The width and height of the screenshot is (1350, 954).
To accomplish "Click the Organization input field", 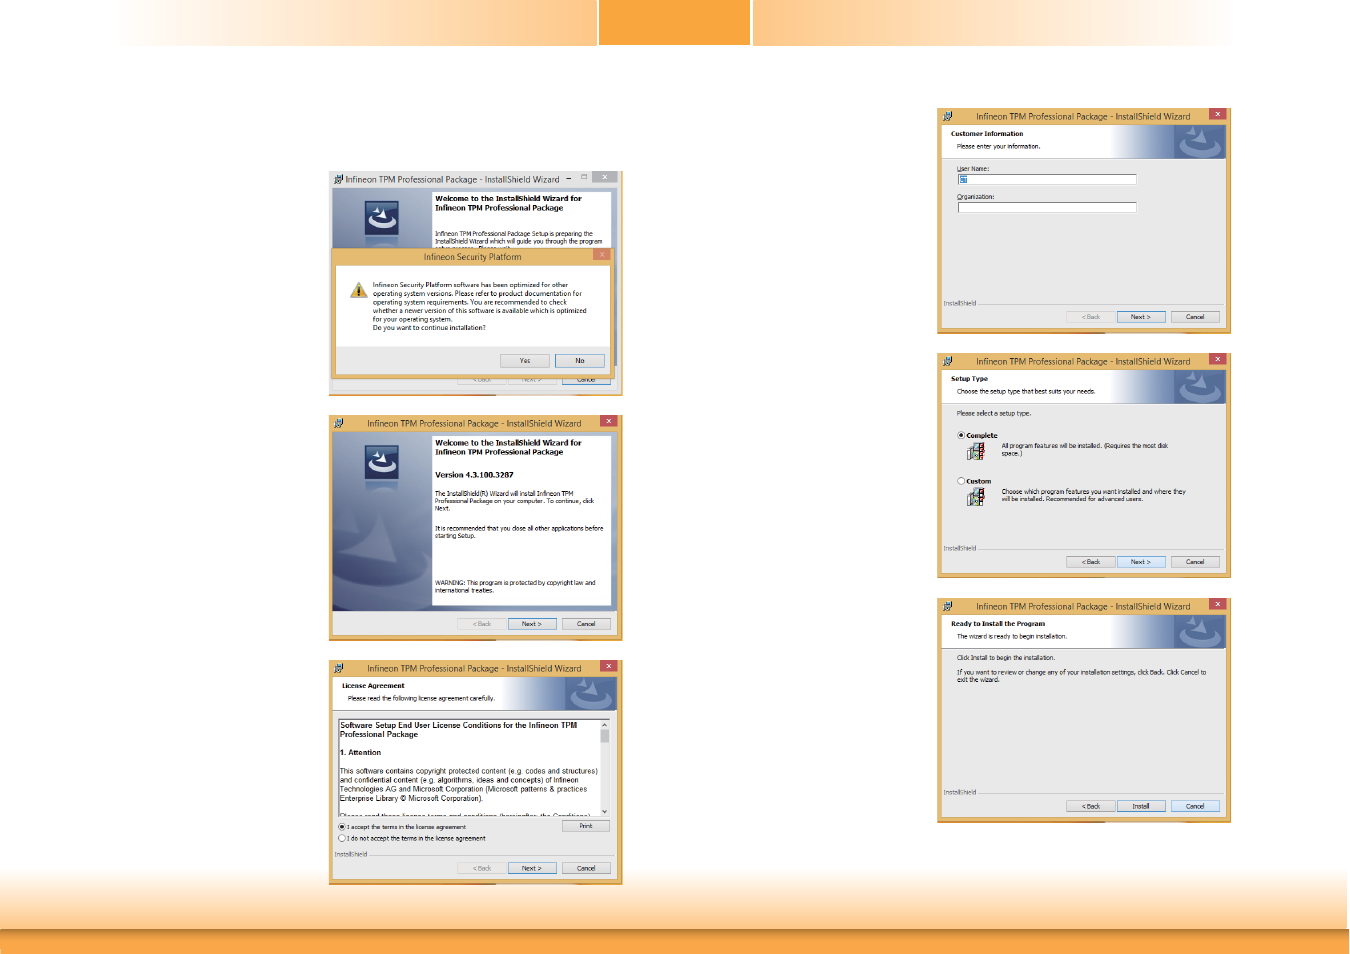I will (x=1047, y=208).
